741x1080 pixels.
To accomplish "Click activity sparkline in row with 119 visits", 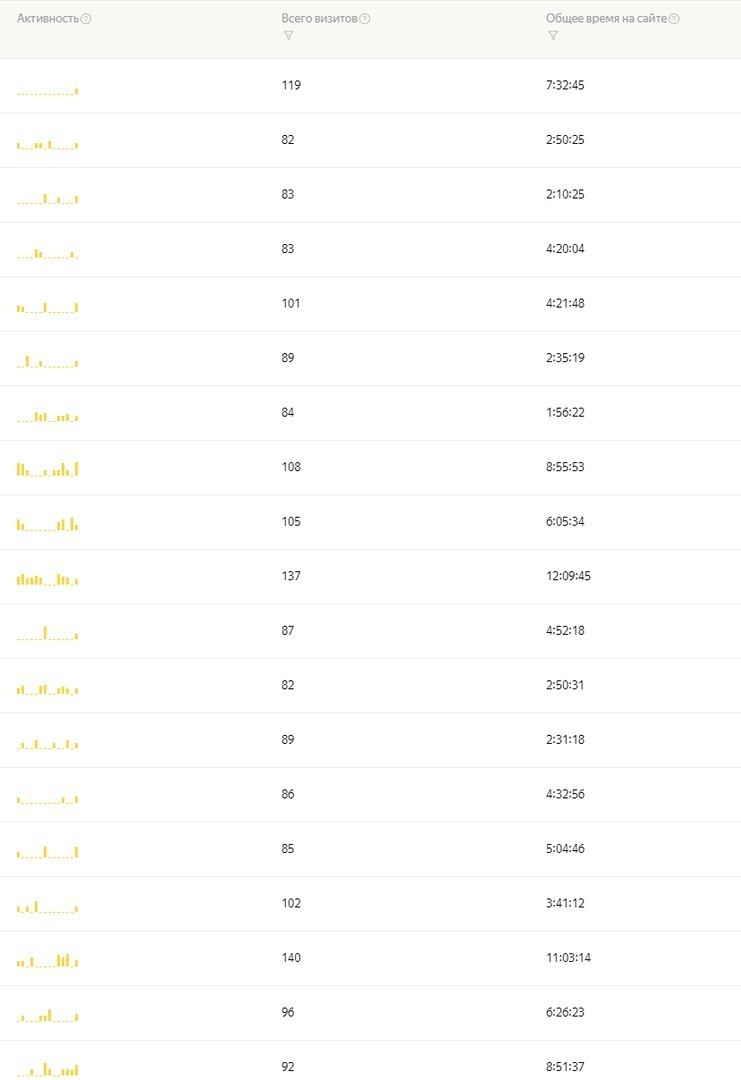I will (48, 90).
